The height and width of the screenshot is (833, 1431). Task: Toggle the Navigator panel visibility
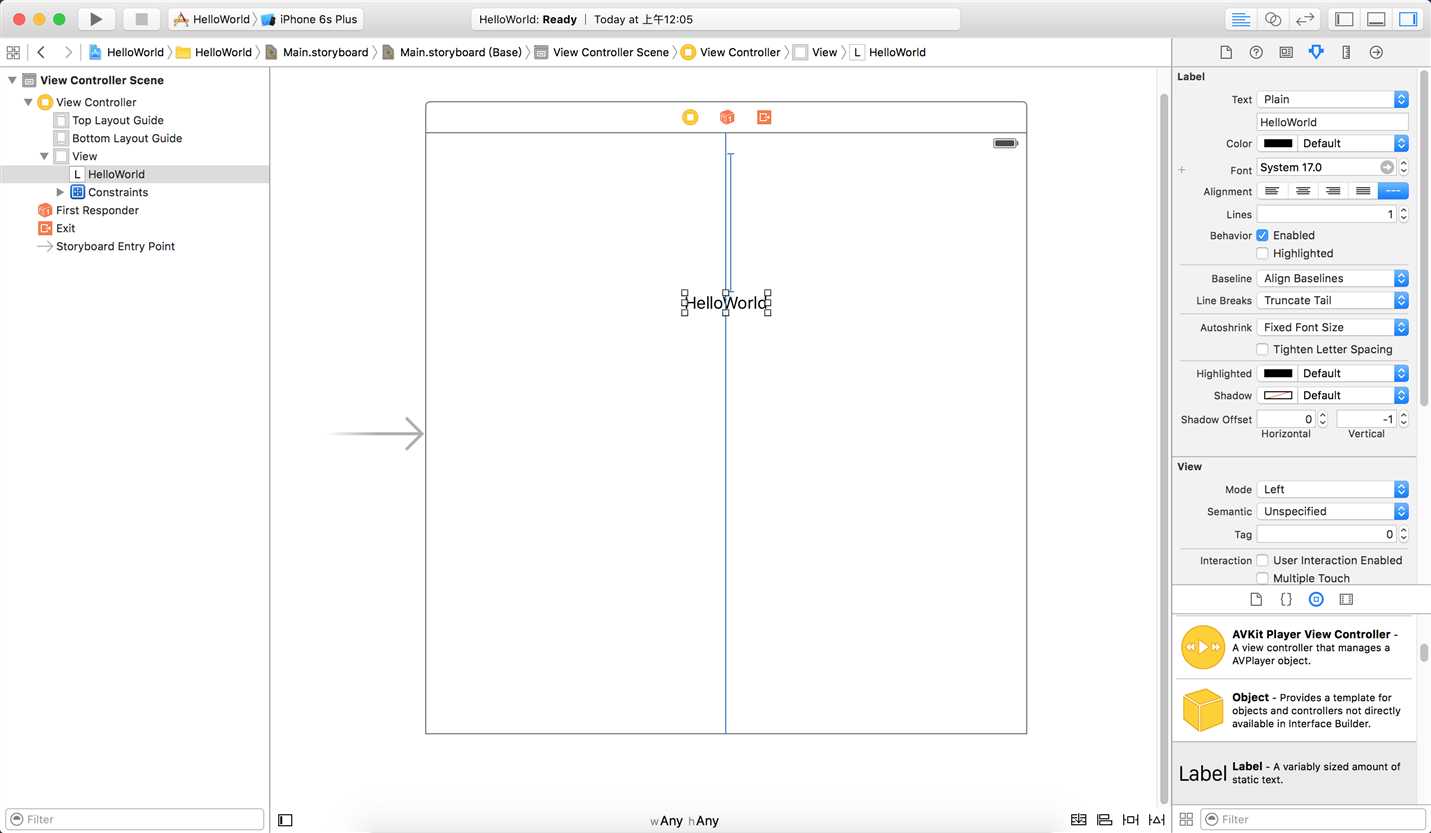click(x=1345, y=19)
